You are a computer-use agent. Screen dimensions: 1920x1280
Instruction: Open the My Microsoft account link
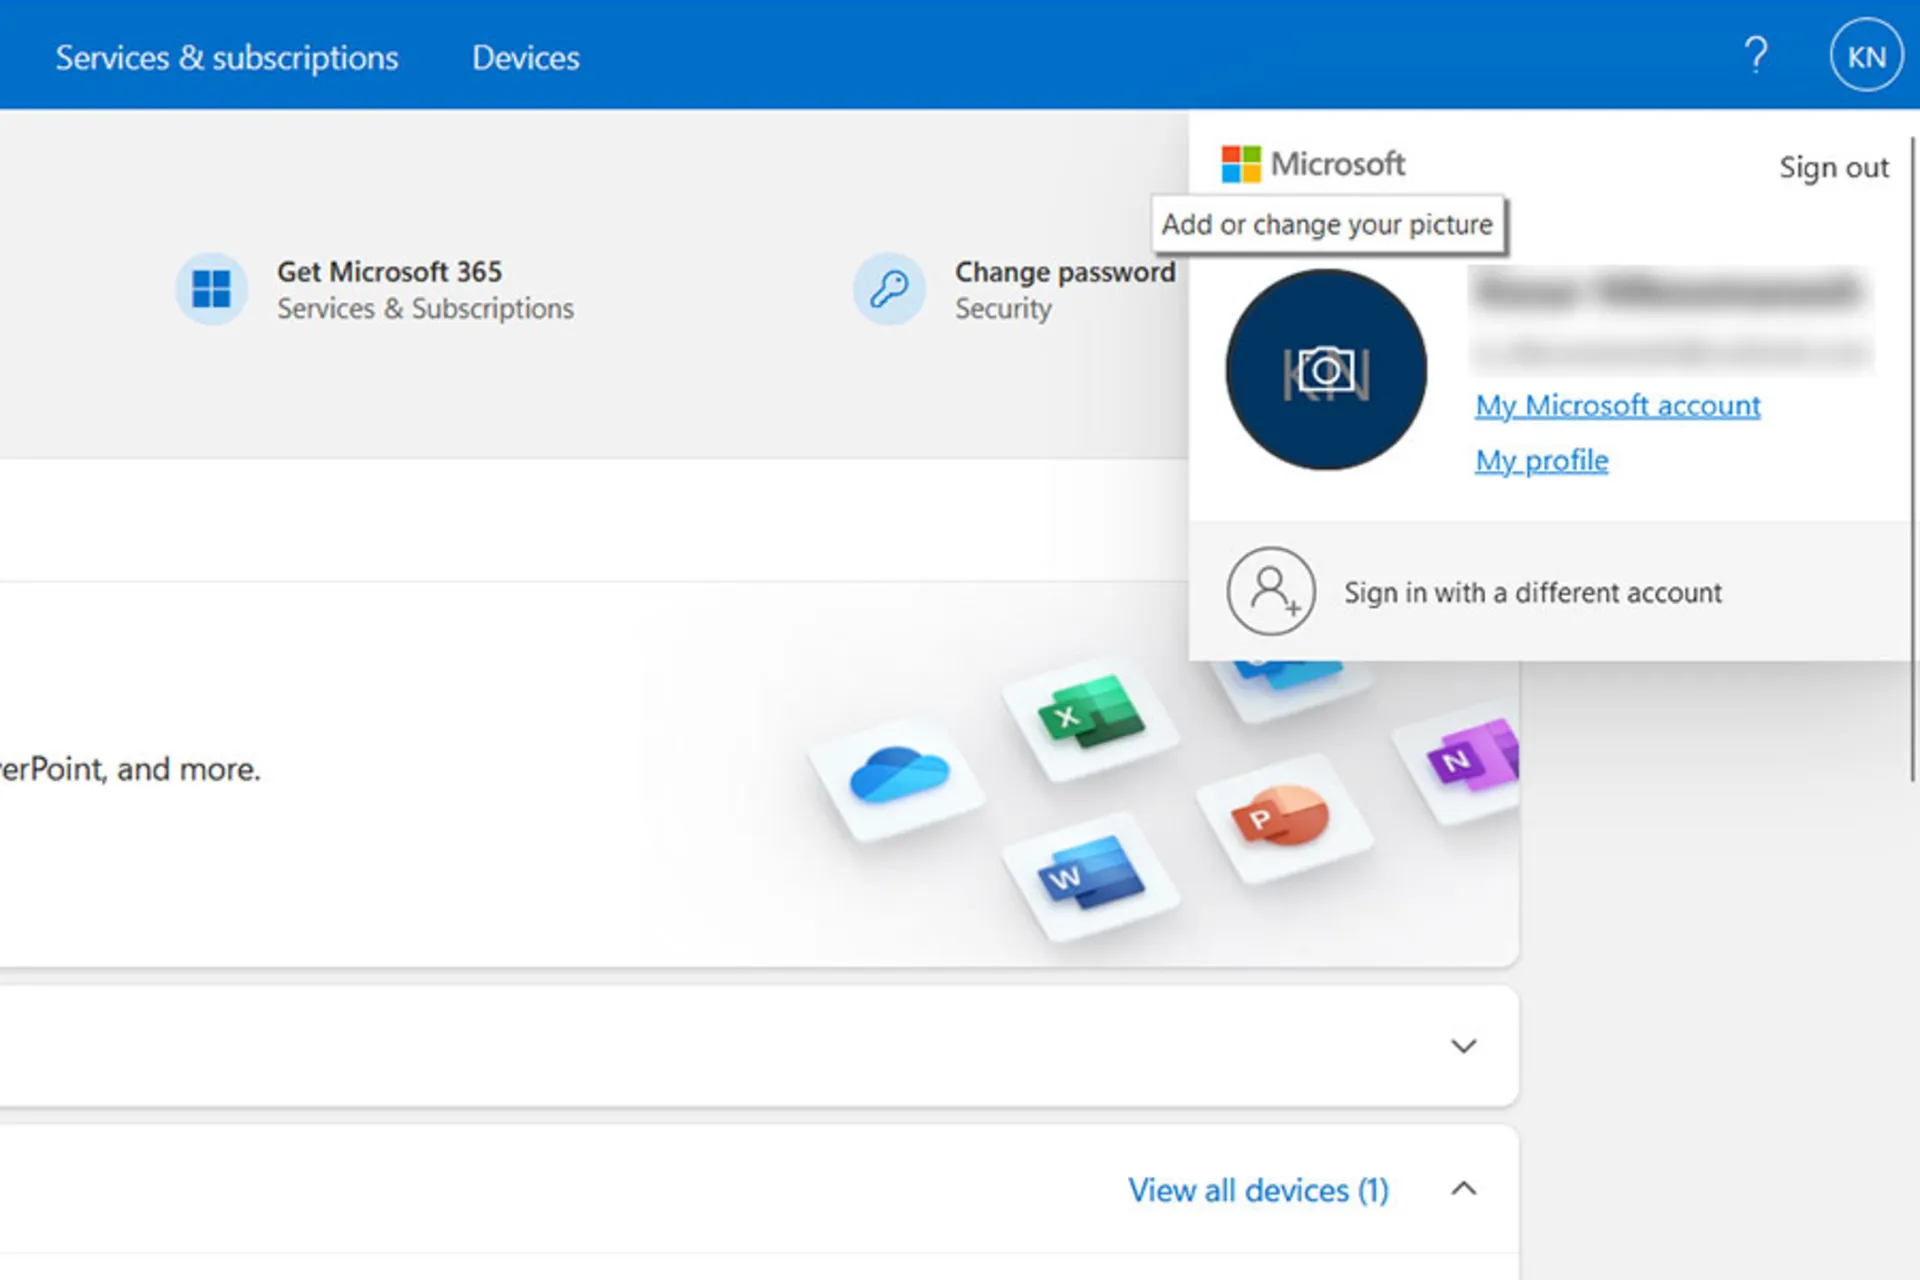(1617, 406)
